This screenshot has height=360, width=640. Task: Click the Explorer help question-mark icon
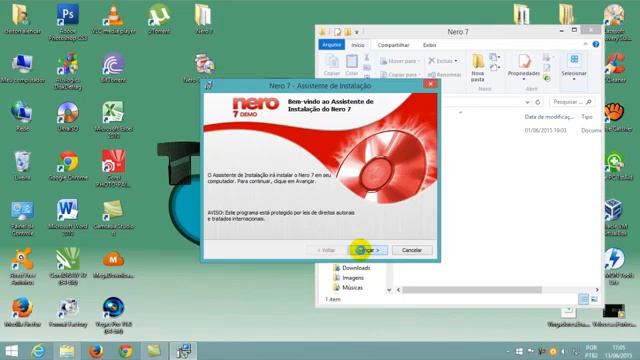pos(596,44)
